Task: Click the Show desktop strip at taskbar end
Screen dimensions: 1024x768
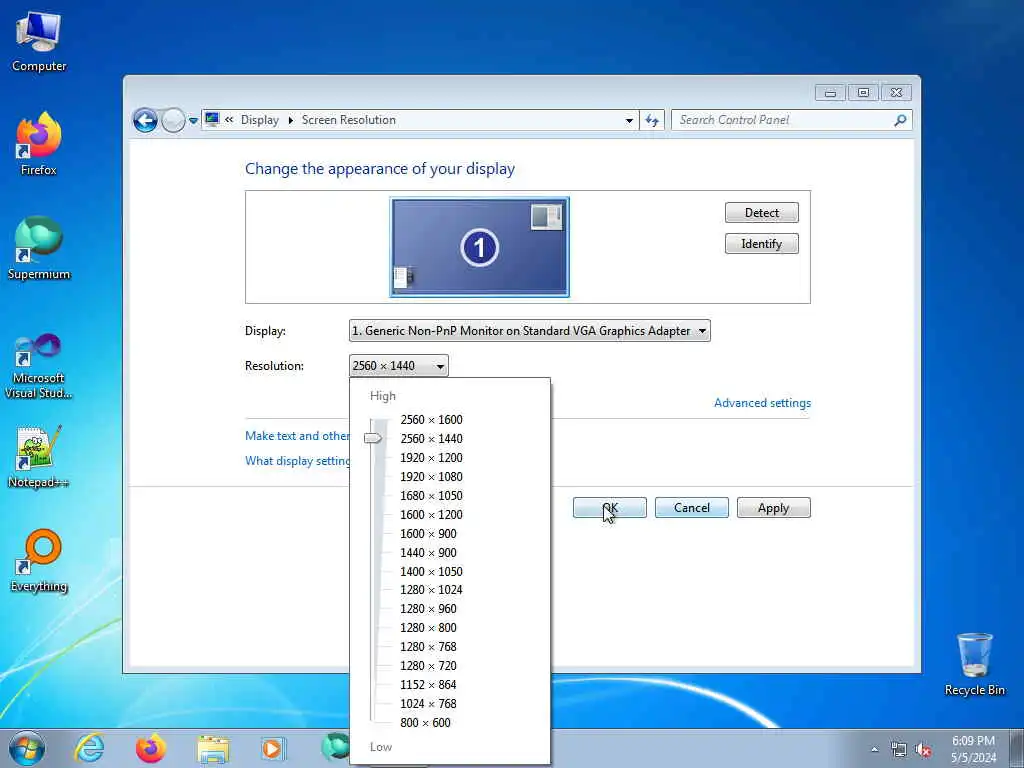Action: tap(1017, 748)
